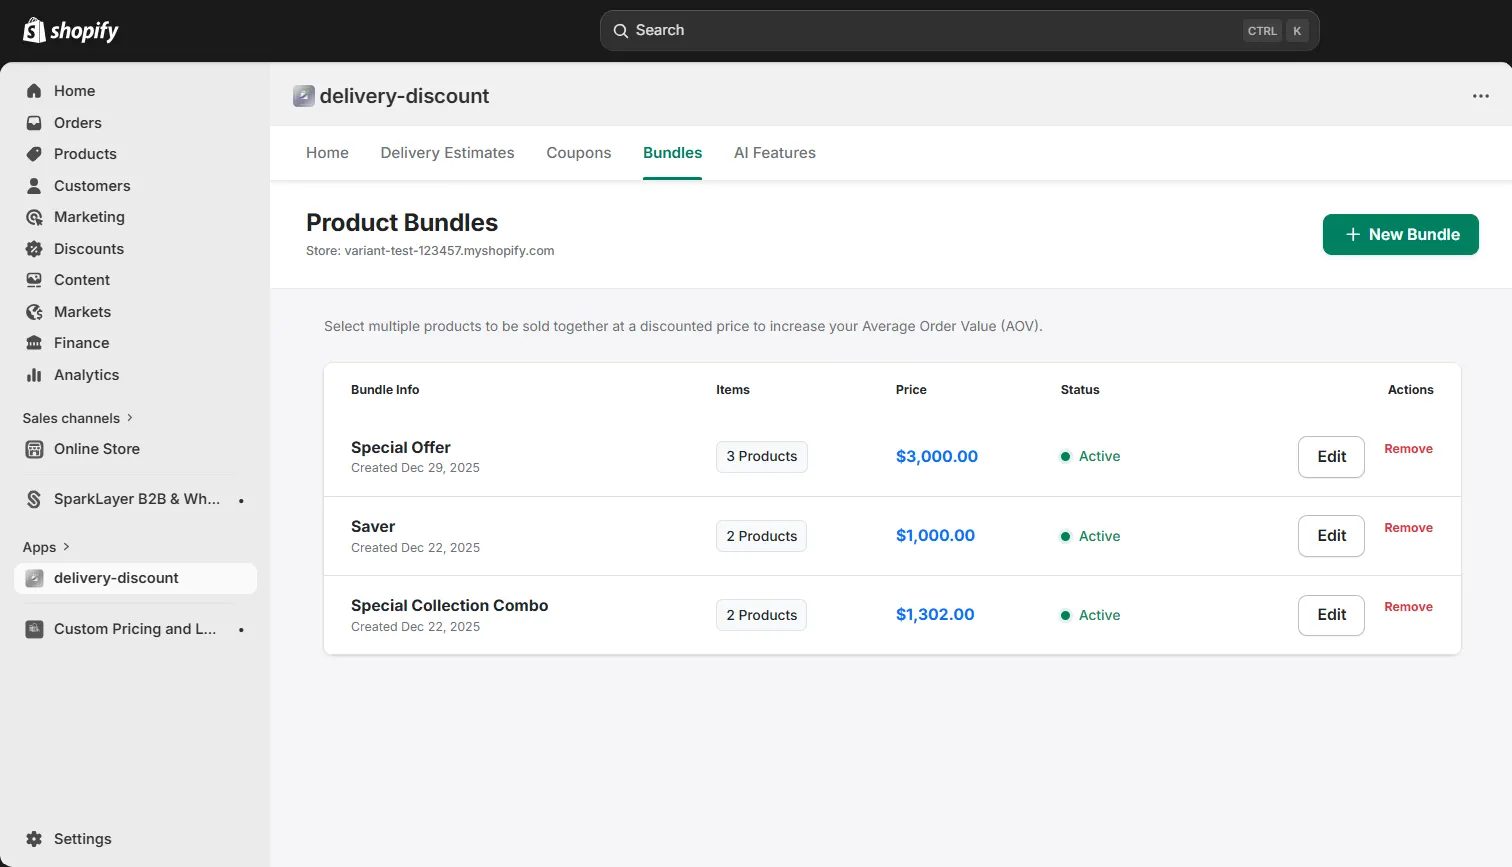Click the Analytics bar-chart icon

click(34, 375)
